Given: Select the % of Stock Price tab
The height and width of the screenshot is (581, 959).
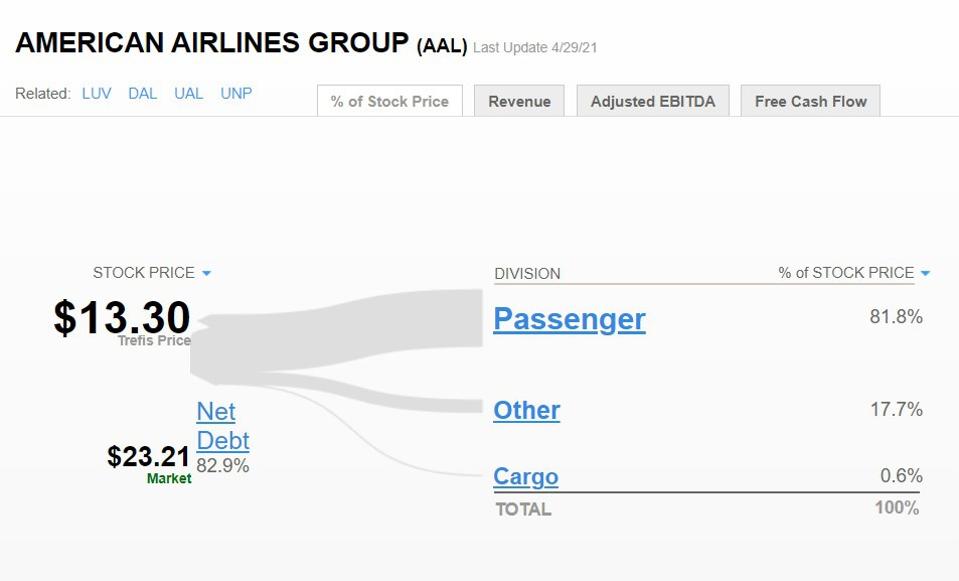Looking at the screenshot, I should pyautogui.click(x=390, y=101).
